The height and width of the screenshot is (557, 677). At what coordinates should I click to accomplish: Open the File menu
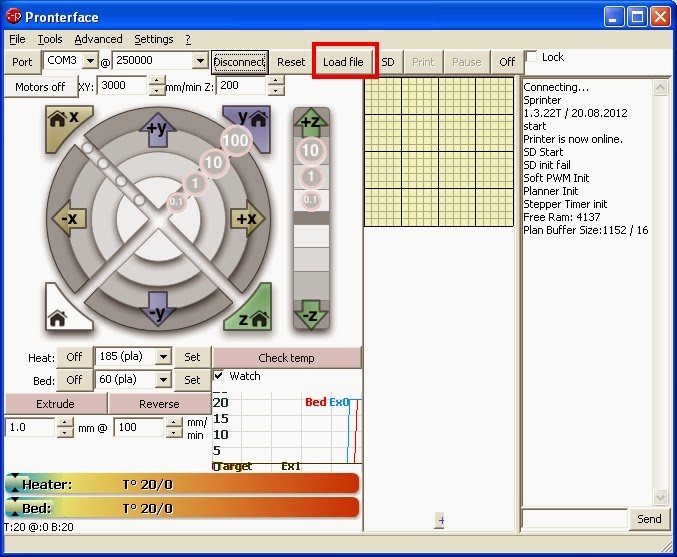(17, 39)
